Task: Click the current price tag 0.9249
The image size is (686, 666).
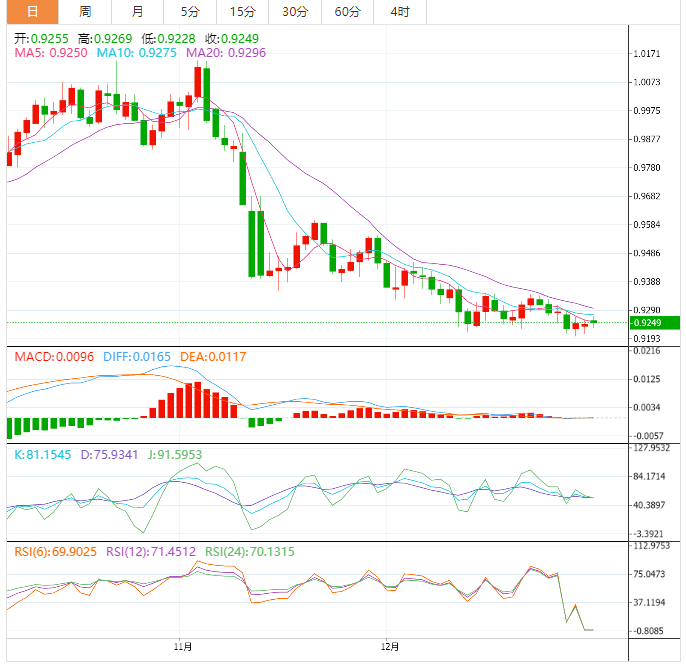Action: click(654, 323)
